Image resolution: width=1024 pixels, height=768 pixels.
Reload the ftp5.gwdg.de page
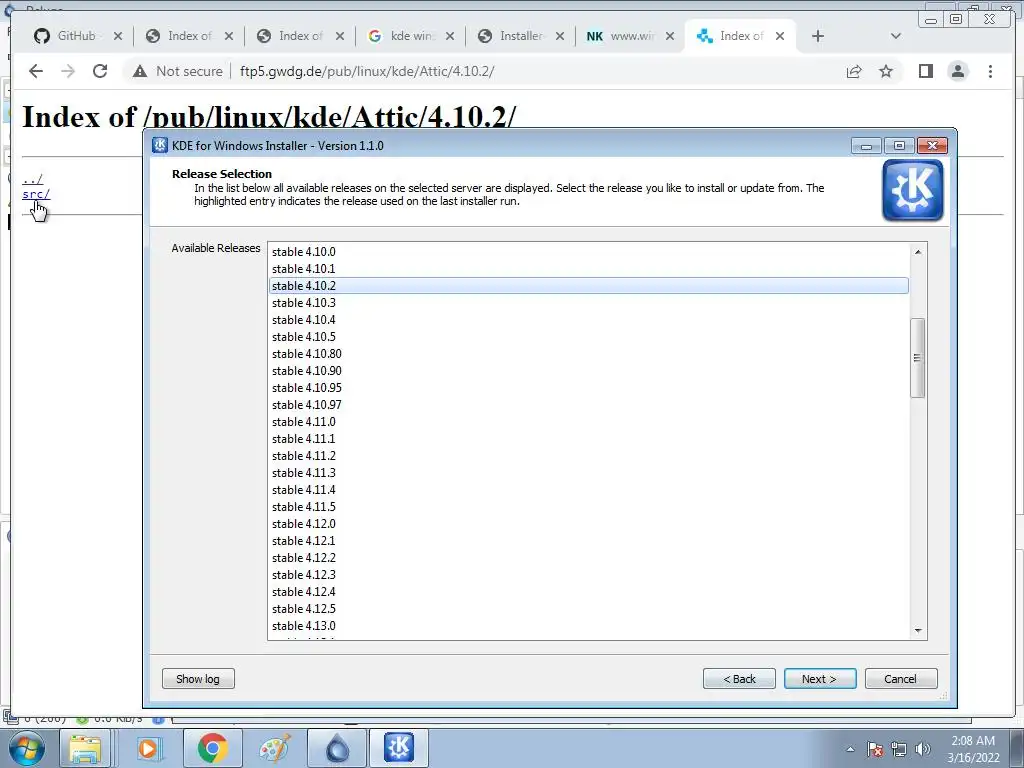click(x=100, y=71)
